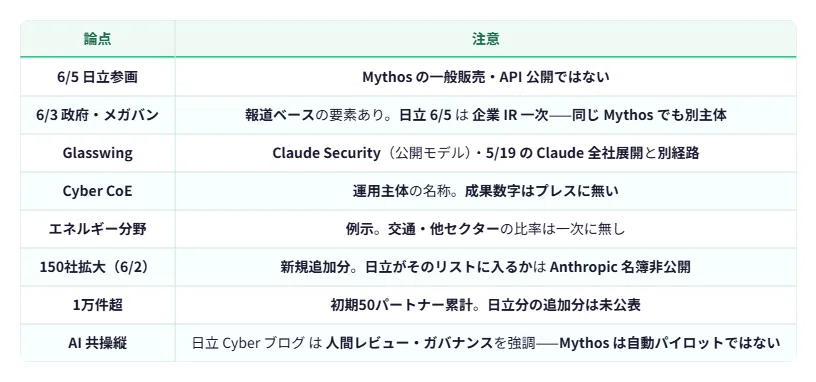Click the note mentioning Anthropic 名簿非公開

click(486, 267)
